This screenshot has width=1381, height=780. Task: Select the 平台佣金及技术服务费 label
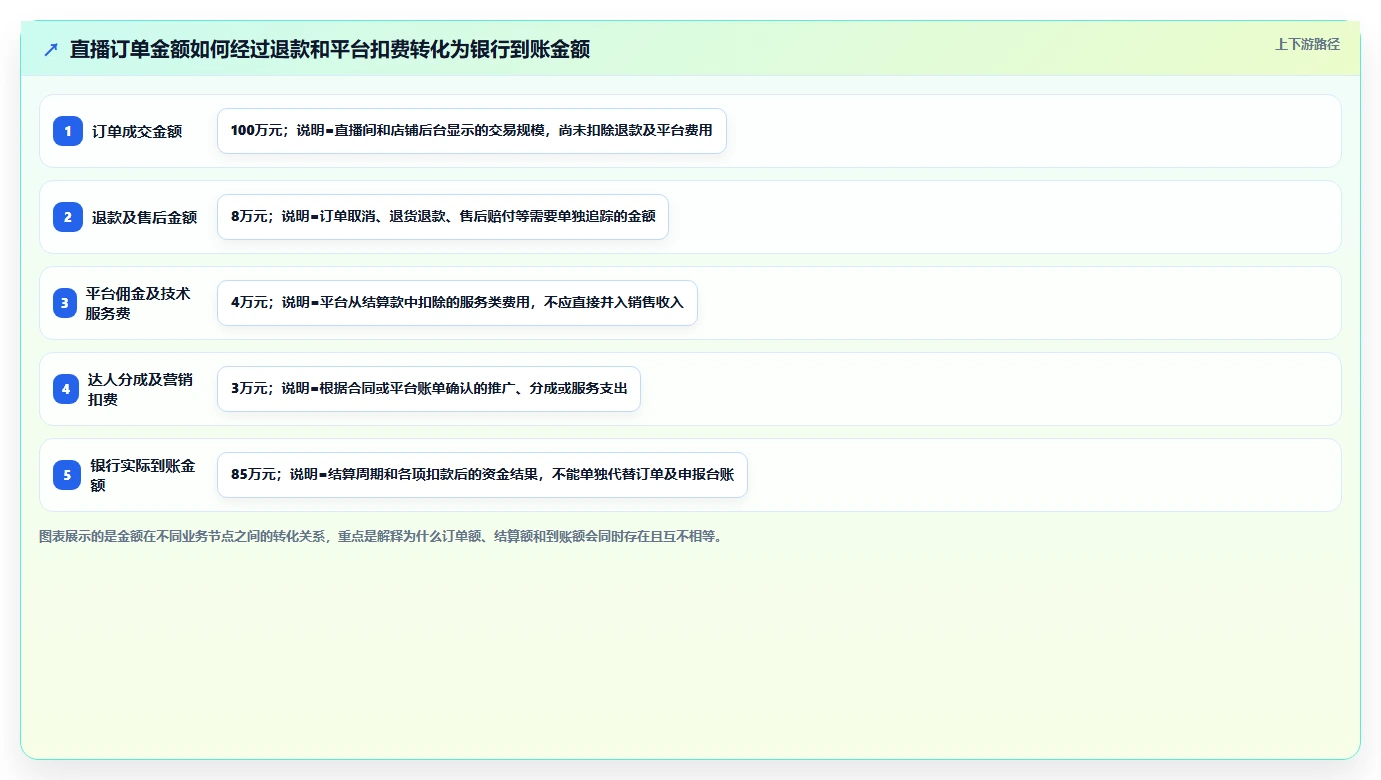pyautogui.click(x=138, y=303)
